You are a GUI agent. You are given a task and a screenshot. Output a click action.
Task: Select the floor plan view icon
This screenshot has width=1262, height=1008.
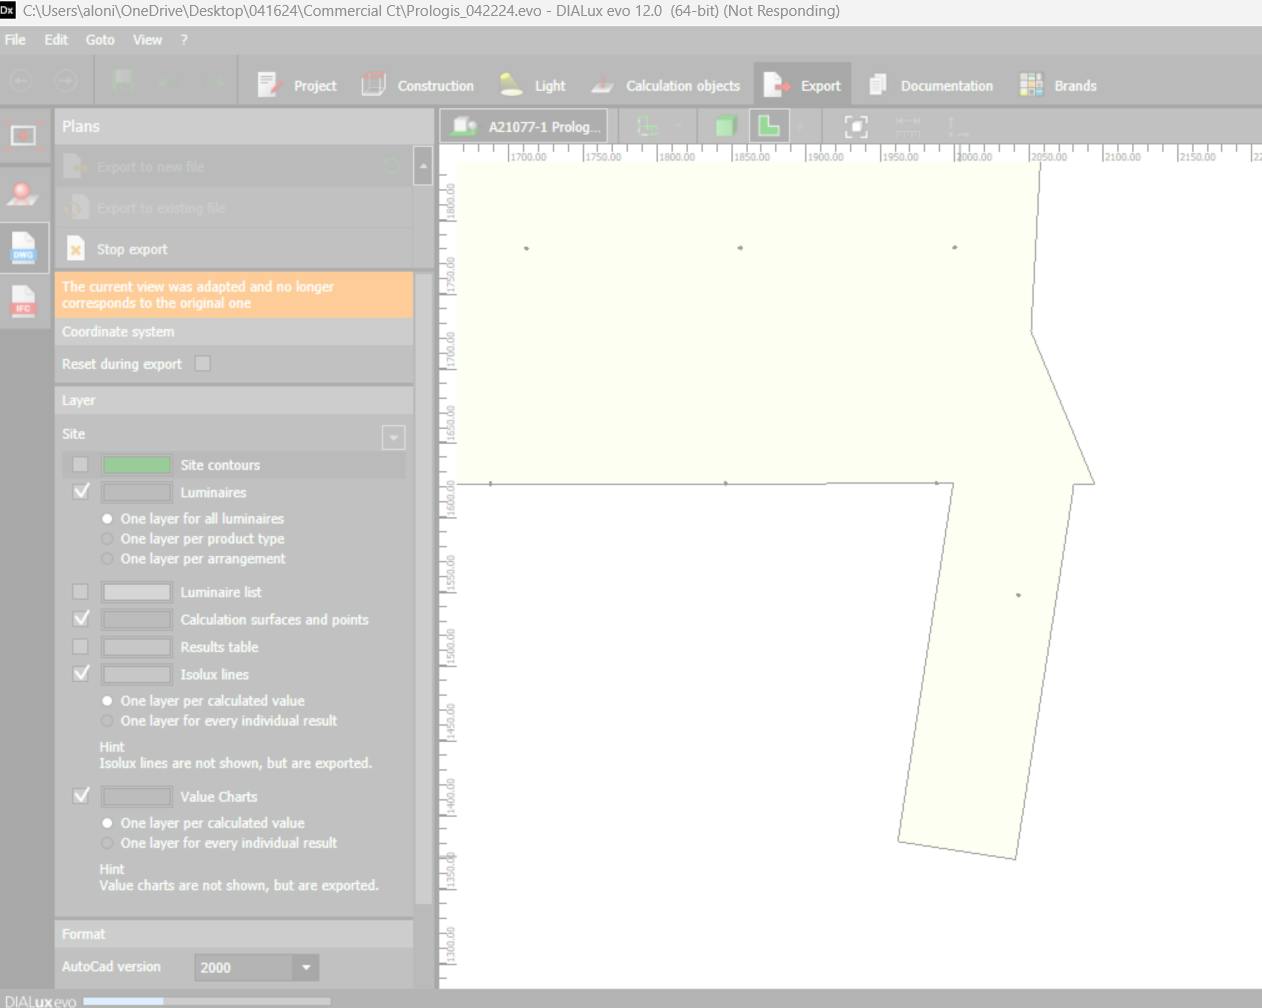[769, 127]
